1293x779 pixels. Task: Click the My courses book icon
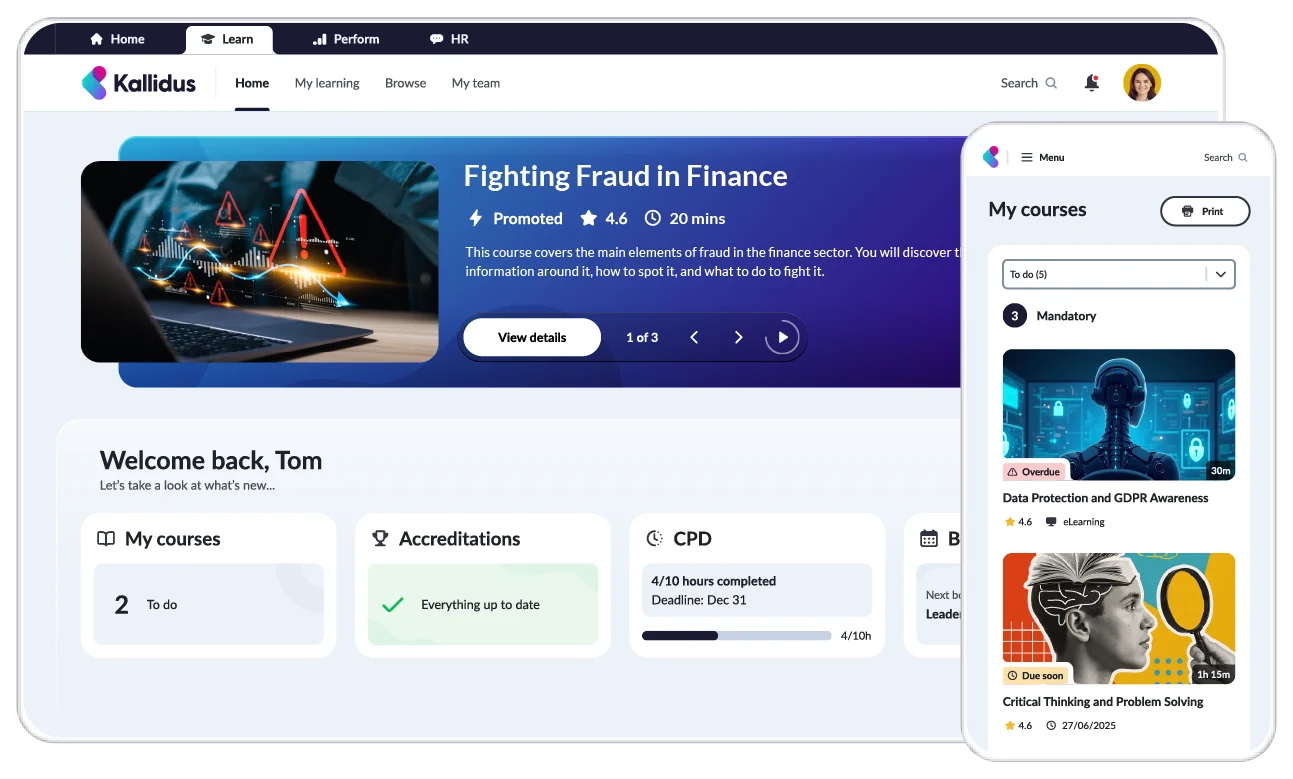106,538
